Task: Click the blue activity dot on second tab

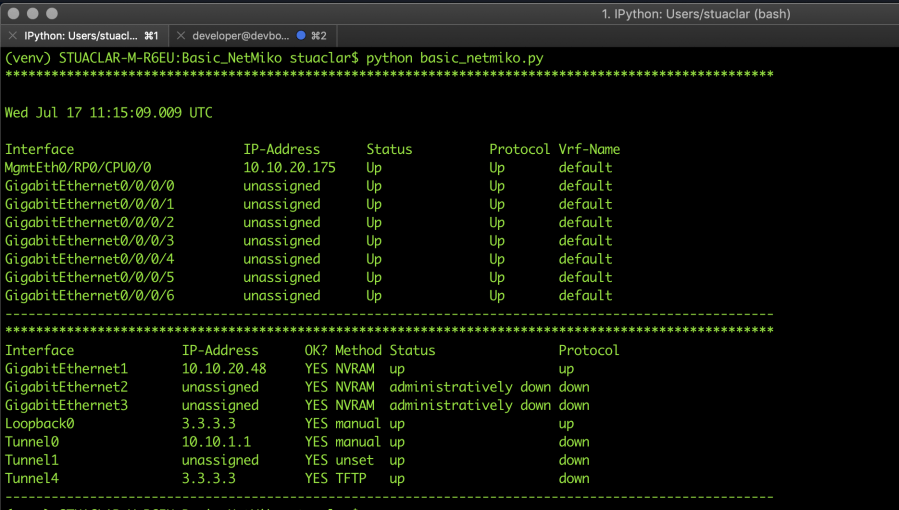Action: 301,35
